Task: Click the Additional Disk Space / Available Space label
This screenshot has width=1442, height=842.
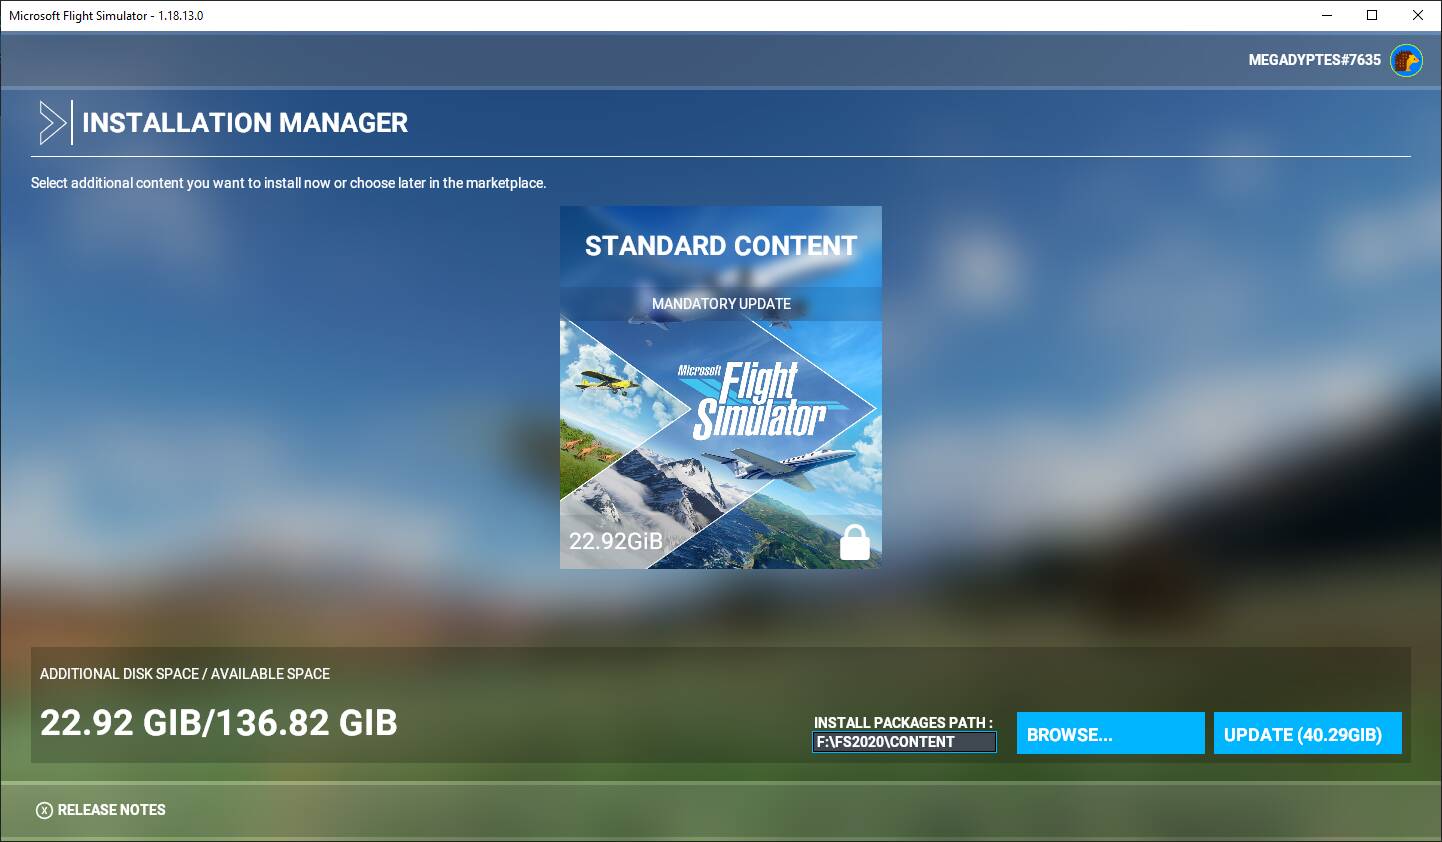Action: click(185, 674)
